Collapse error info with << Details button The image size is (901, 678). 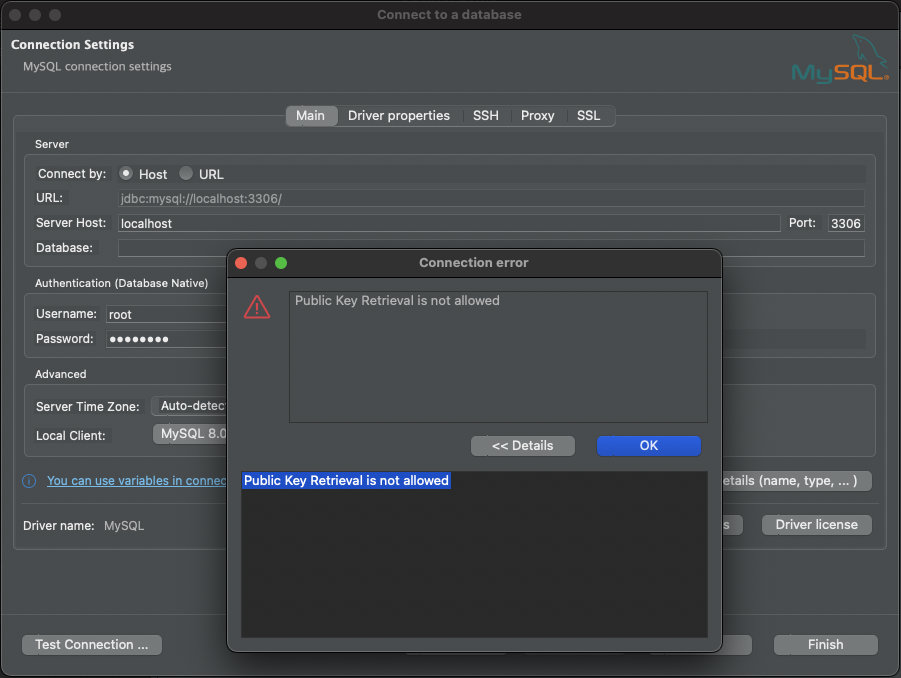pos(522,446)
